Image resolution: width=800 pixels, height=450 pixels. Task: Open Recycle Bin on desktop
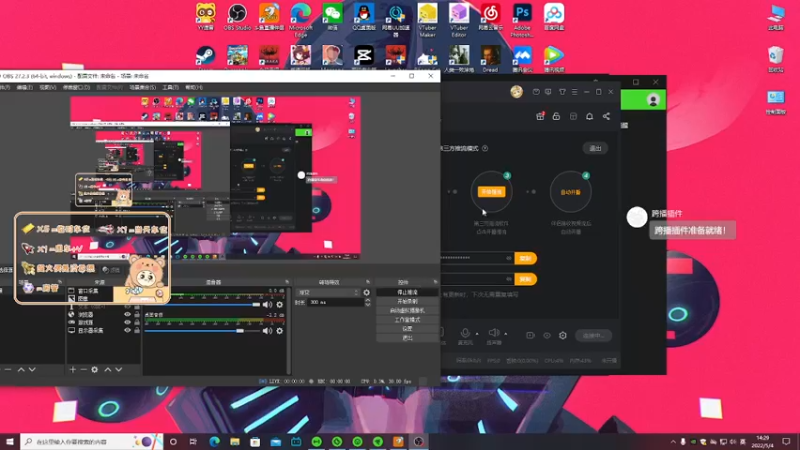[x=776, y=59]
